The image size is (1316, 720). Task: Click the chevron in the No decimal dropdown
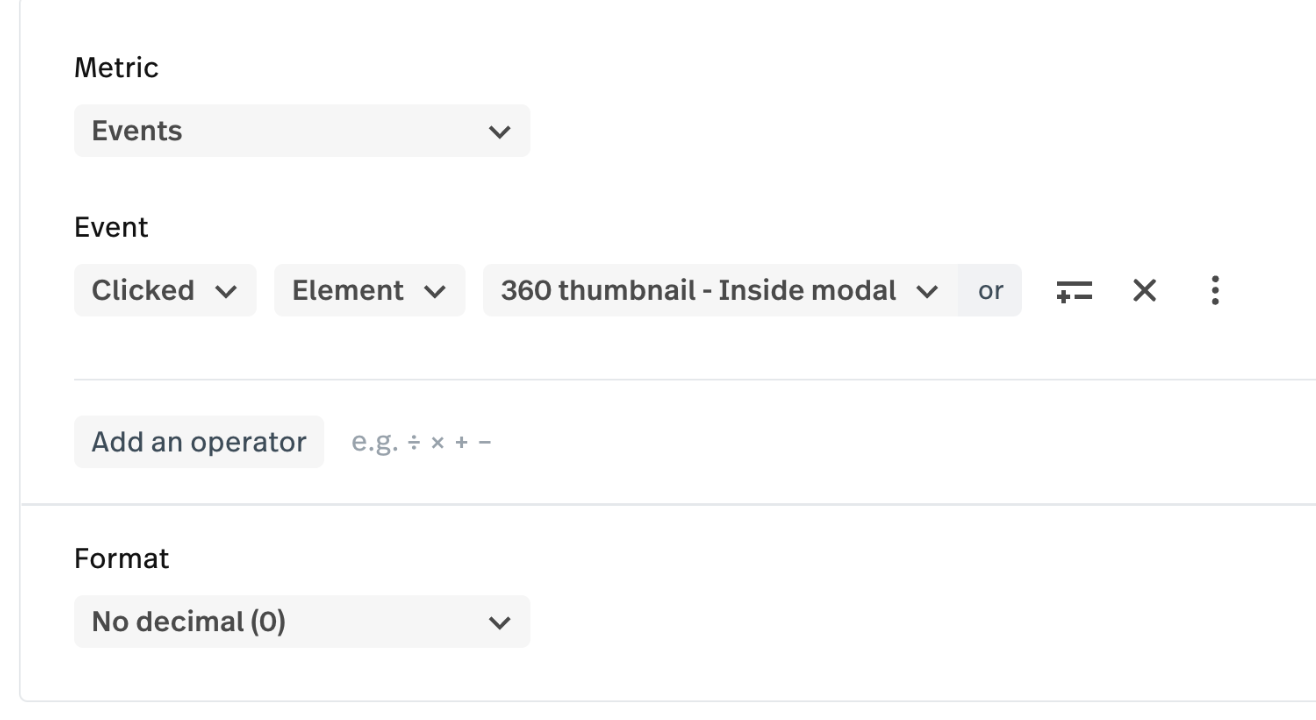[x=499, y=622]
